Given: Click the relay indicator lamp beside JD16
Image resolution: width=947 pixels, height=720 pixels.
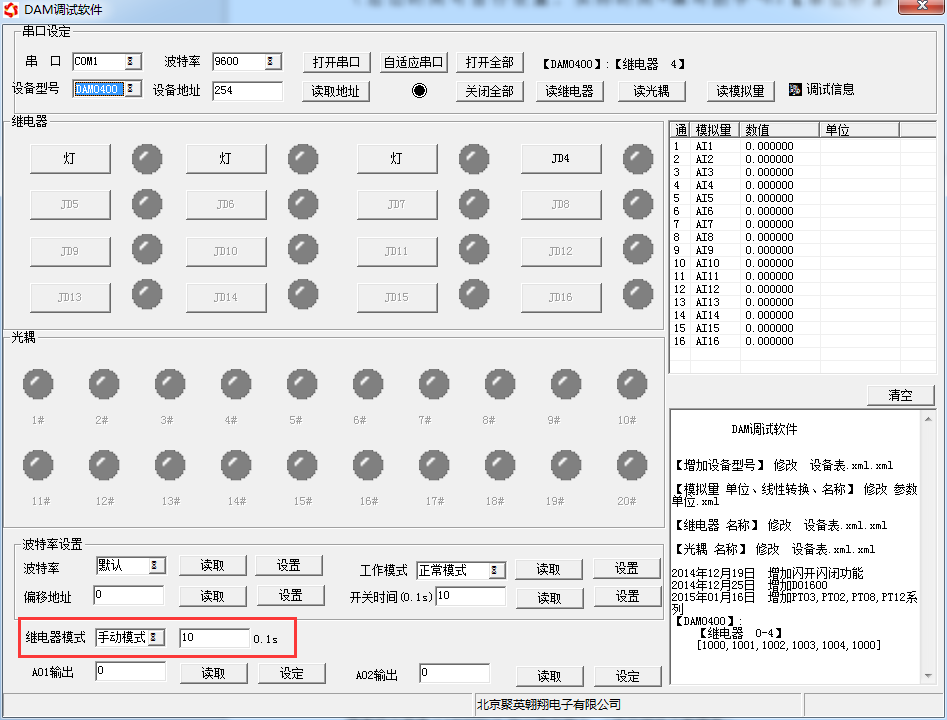Looking at the screenshot, I should coord(638,294).
